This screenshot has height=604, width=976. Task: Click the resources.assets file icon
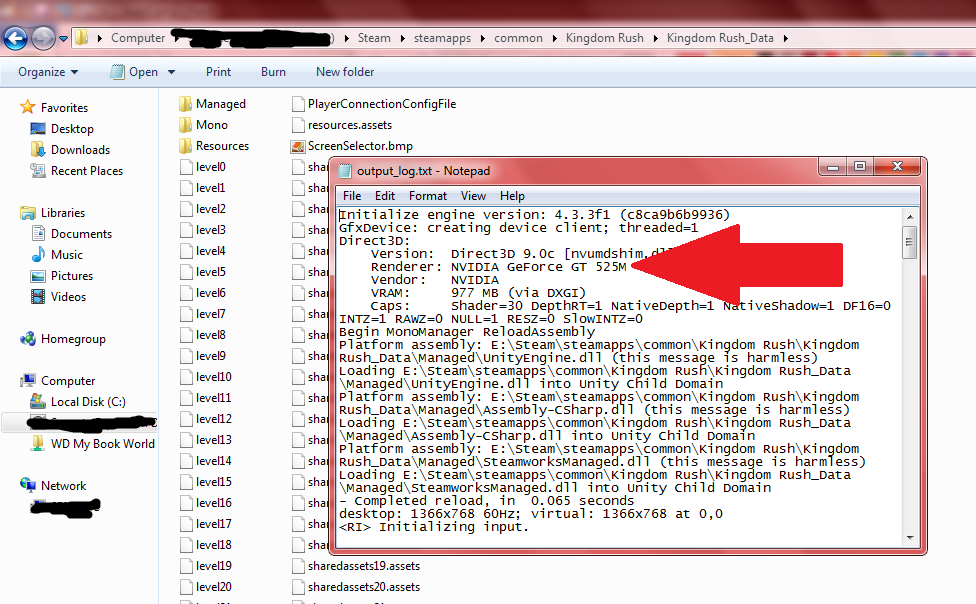click(298, 125)
